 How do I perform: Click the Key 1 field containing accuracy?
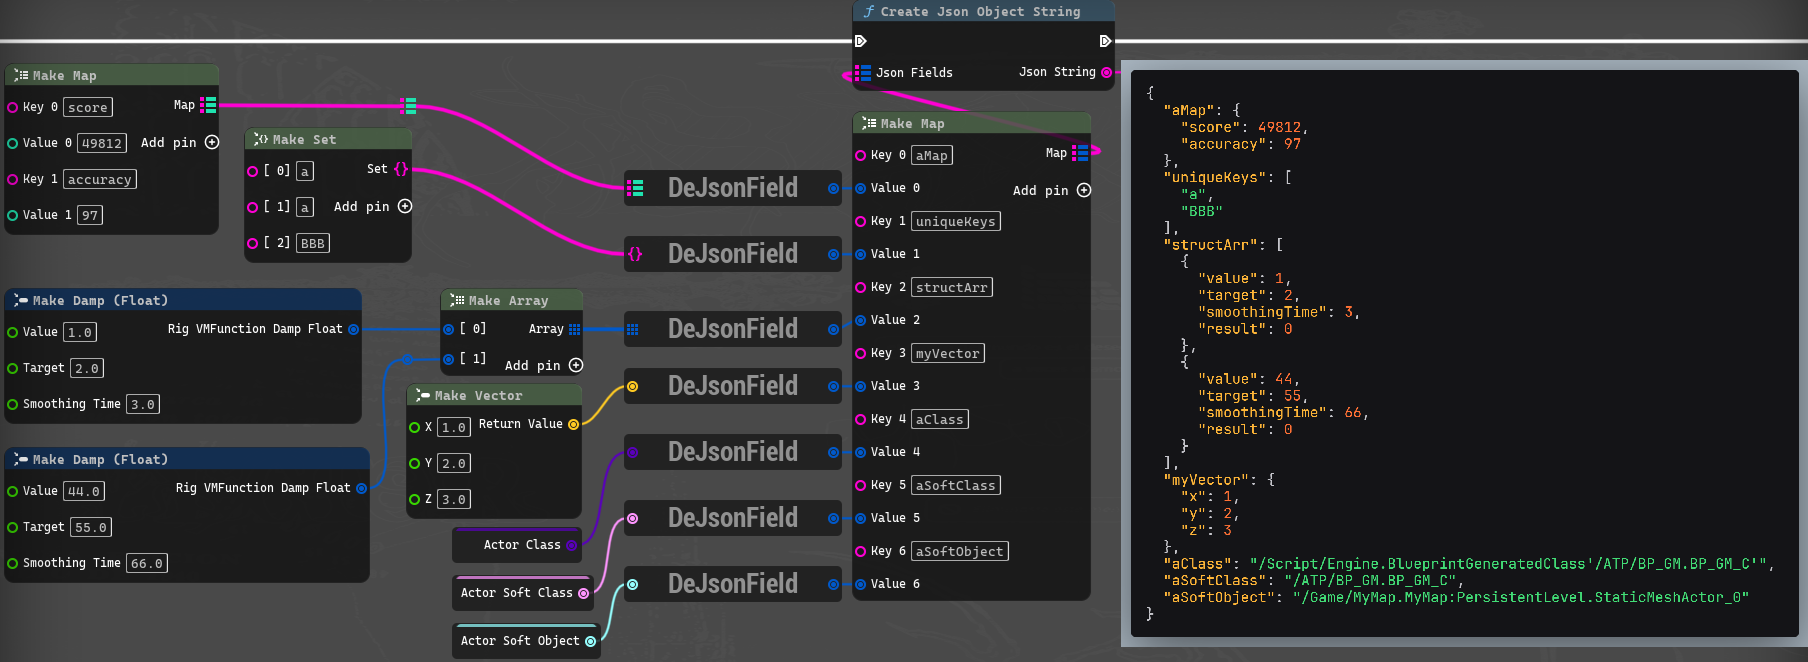point(100,179)
